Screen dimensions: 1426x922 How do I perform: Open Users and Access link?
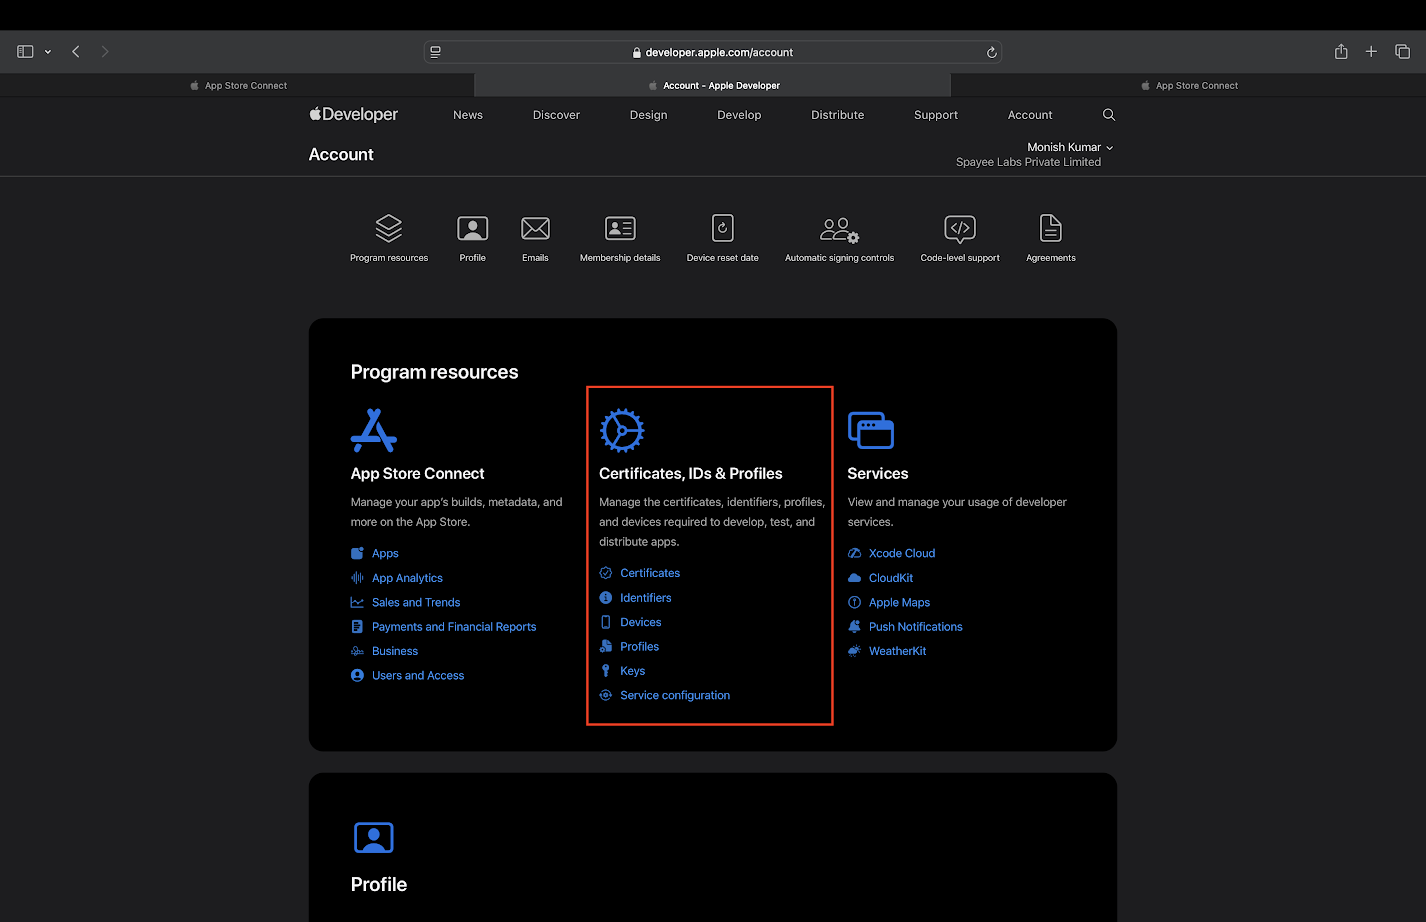418,676
